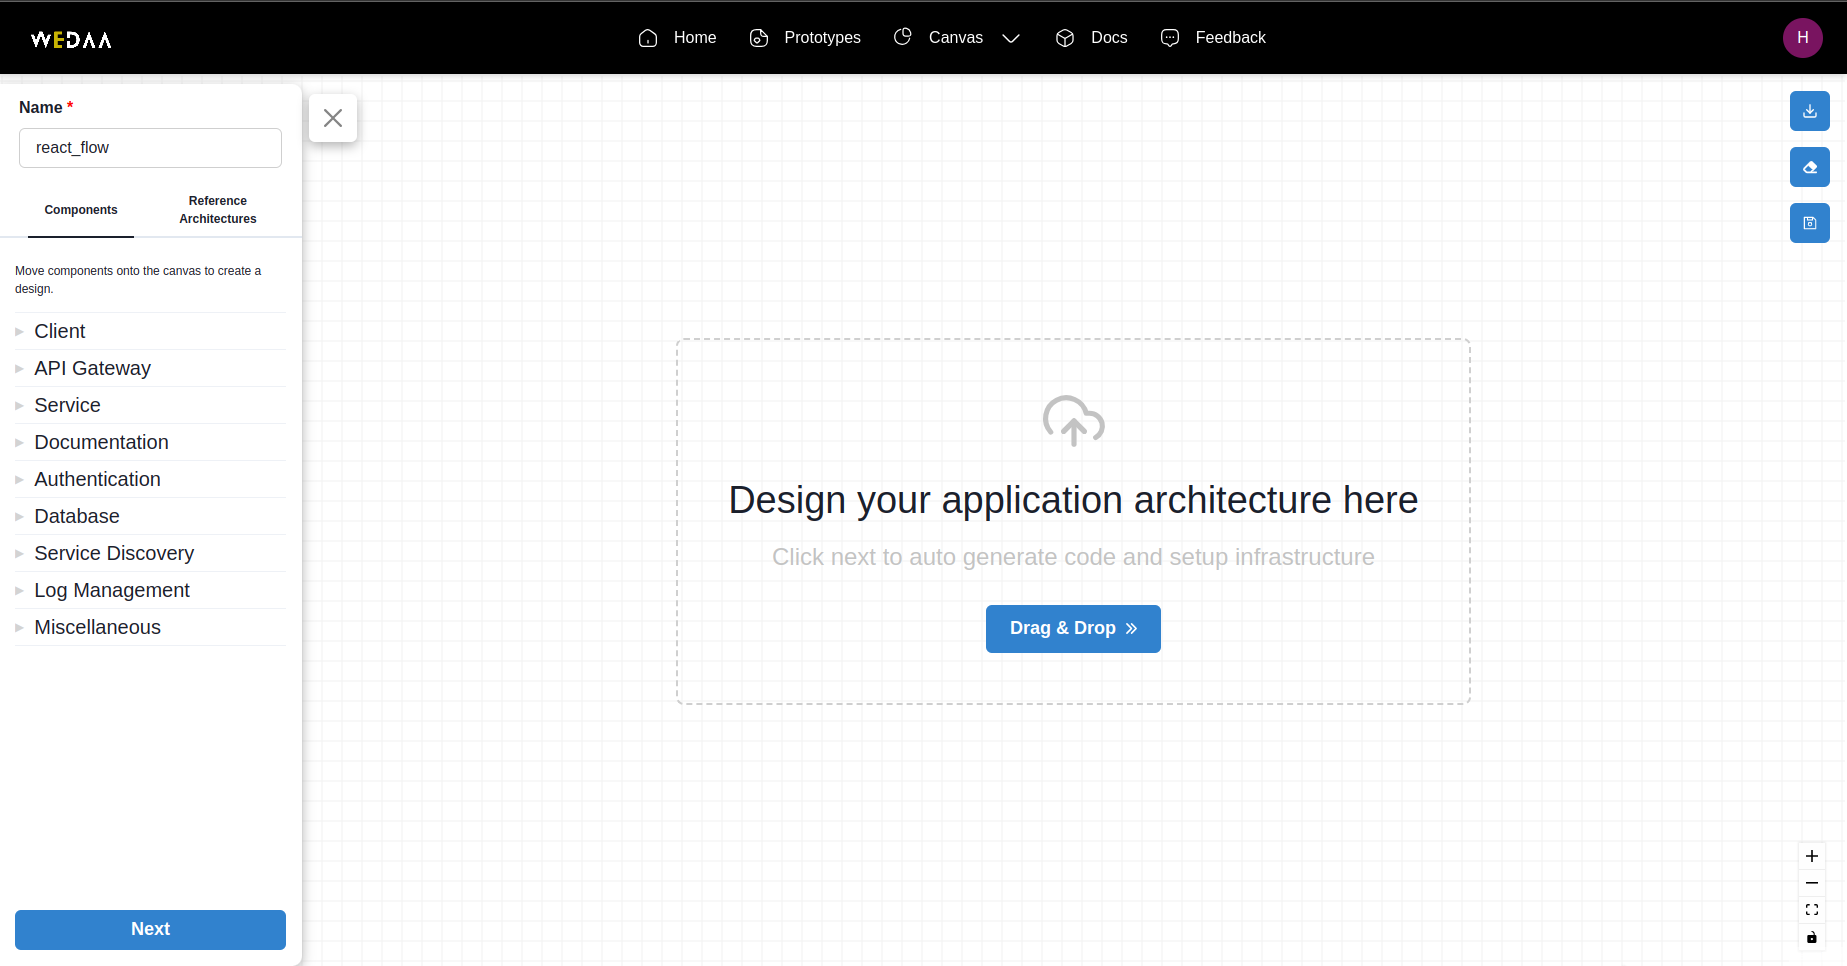Expand the Service Discovery component group
The image size is (1847, 966).
(x=150, y=553)
